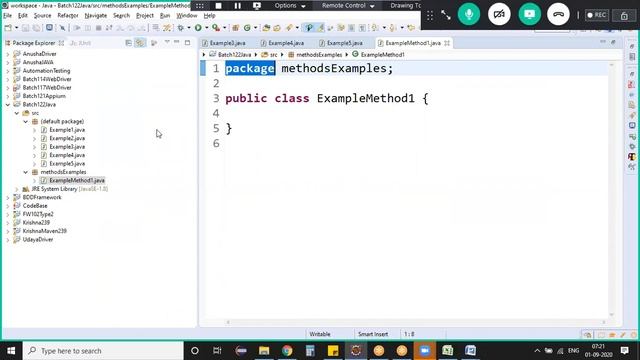Select Example2.java in Package Explorer
Viewport: 640px width, 360px height.
tap(67, 138)
